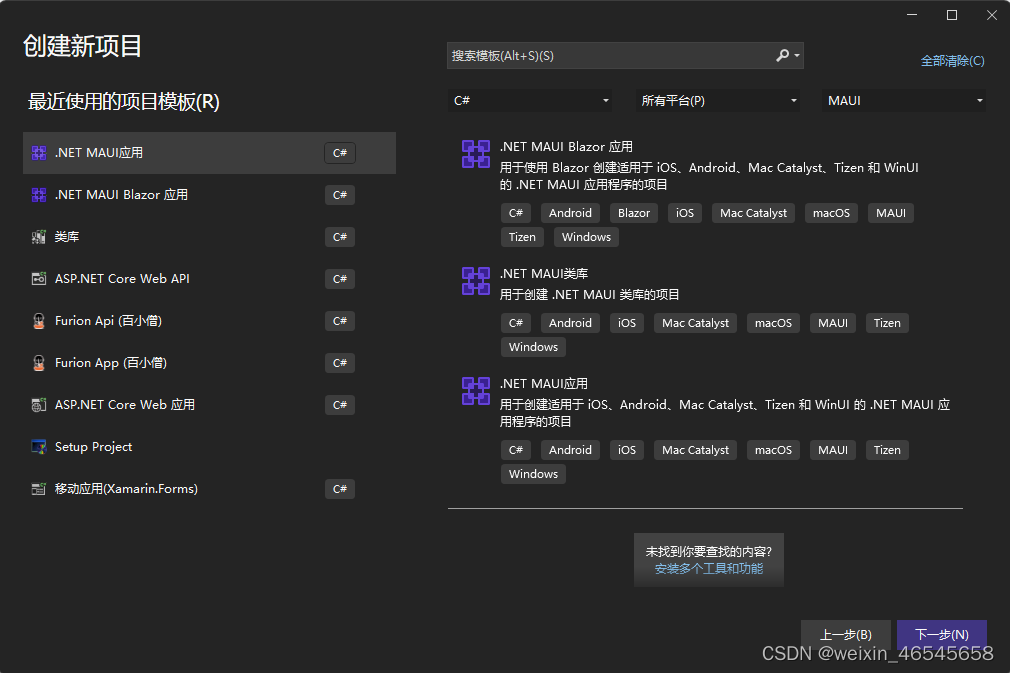Select Setup Project recent template
Viewport: 1010px width, 673px height.
(209, 446)
